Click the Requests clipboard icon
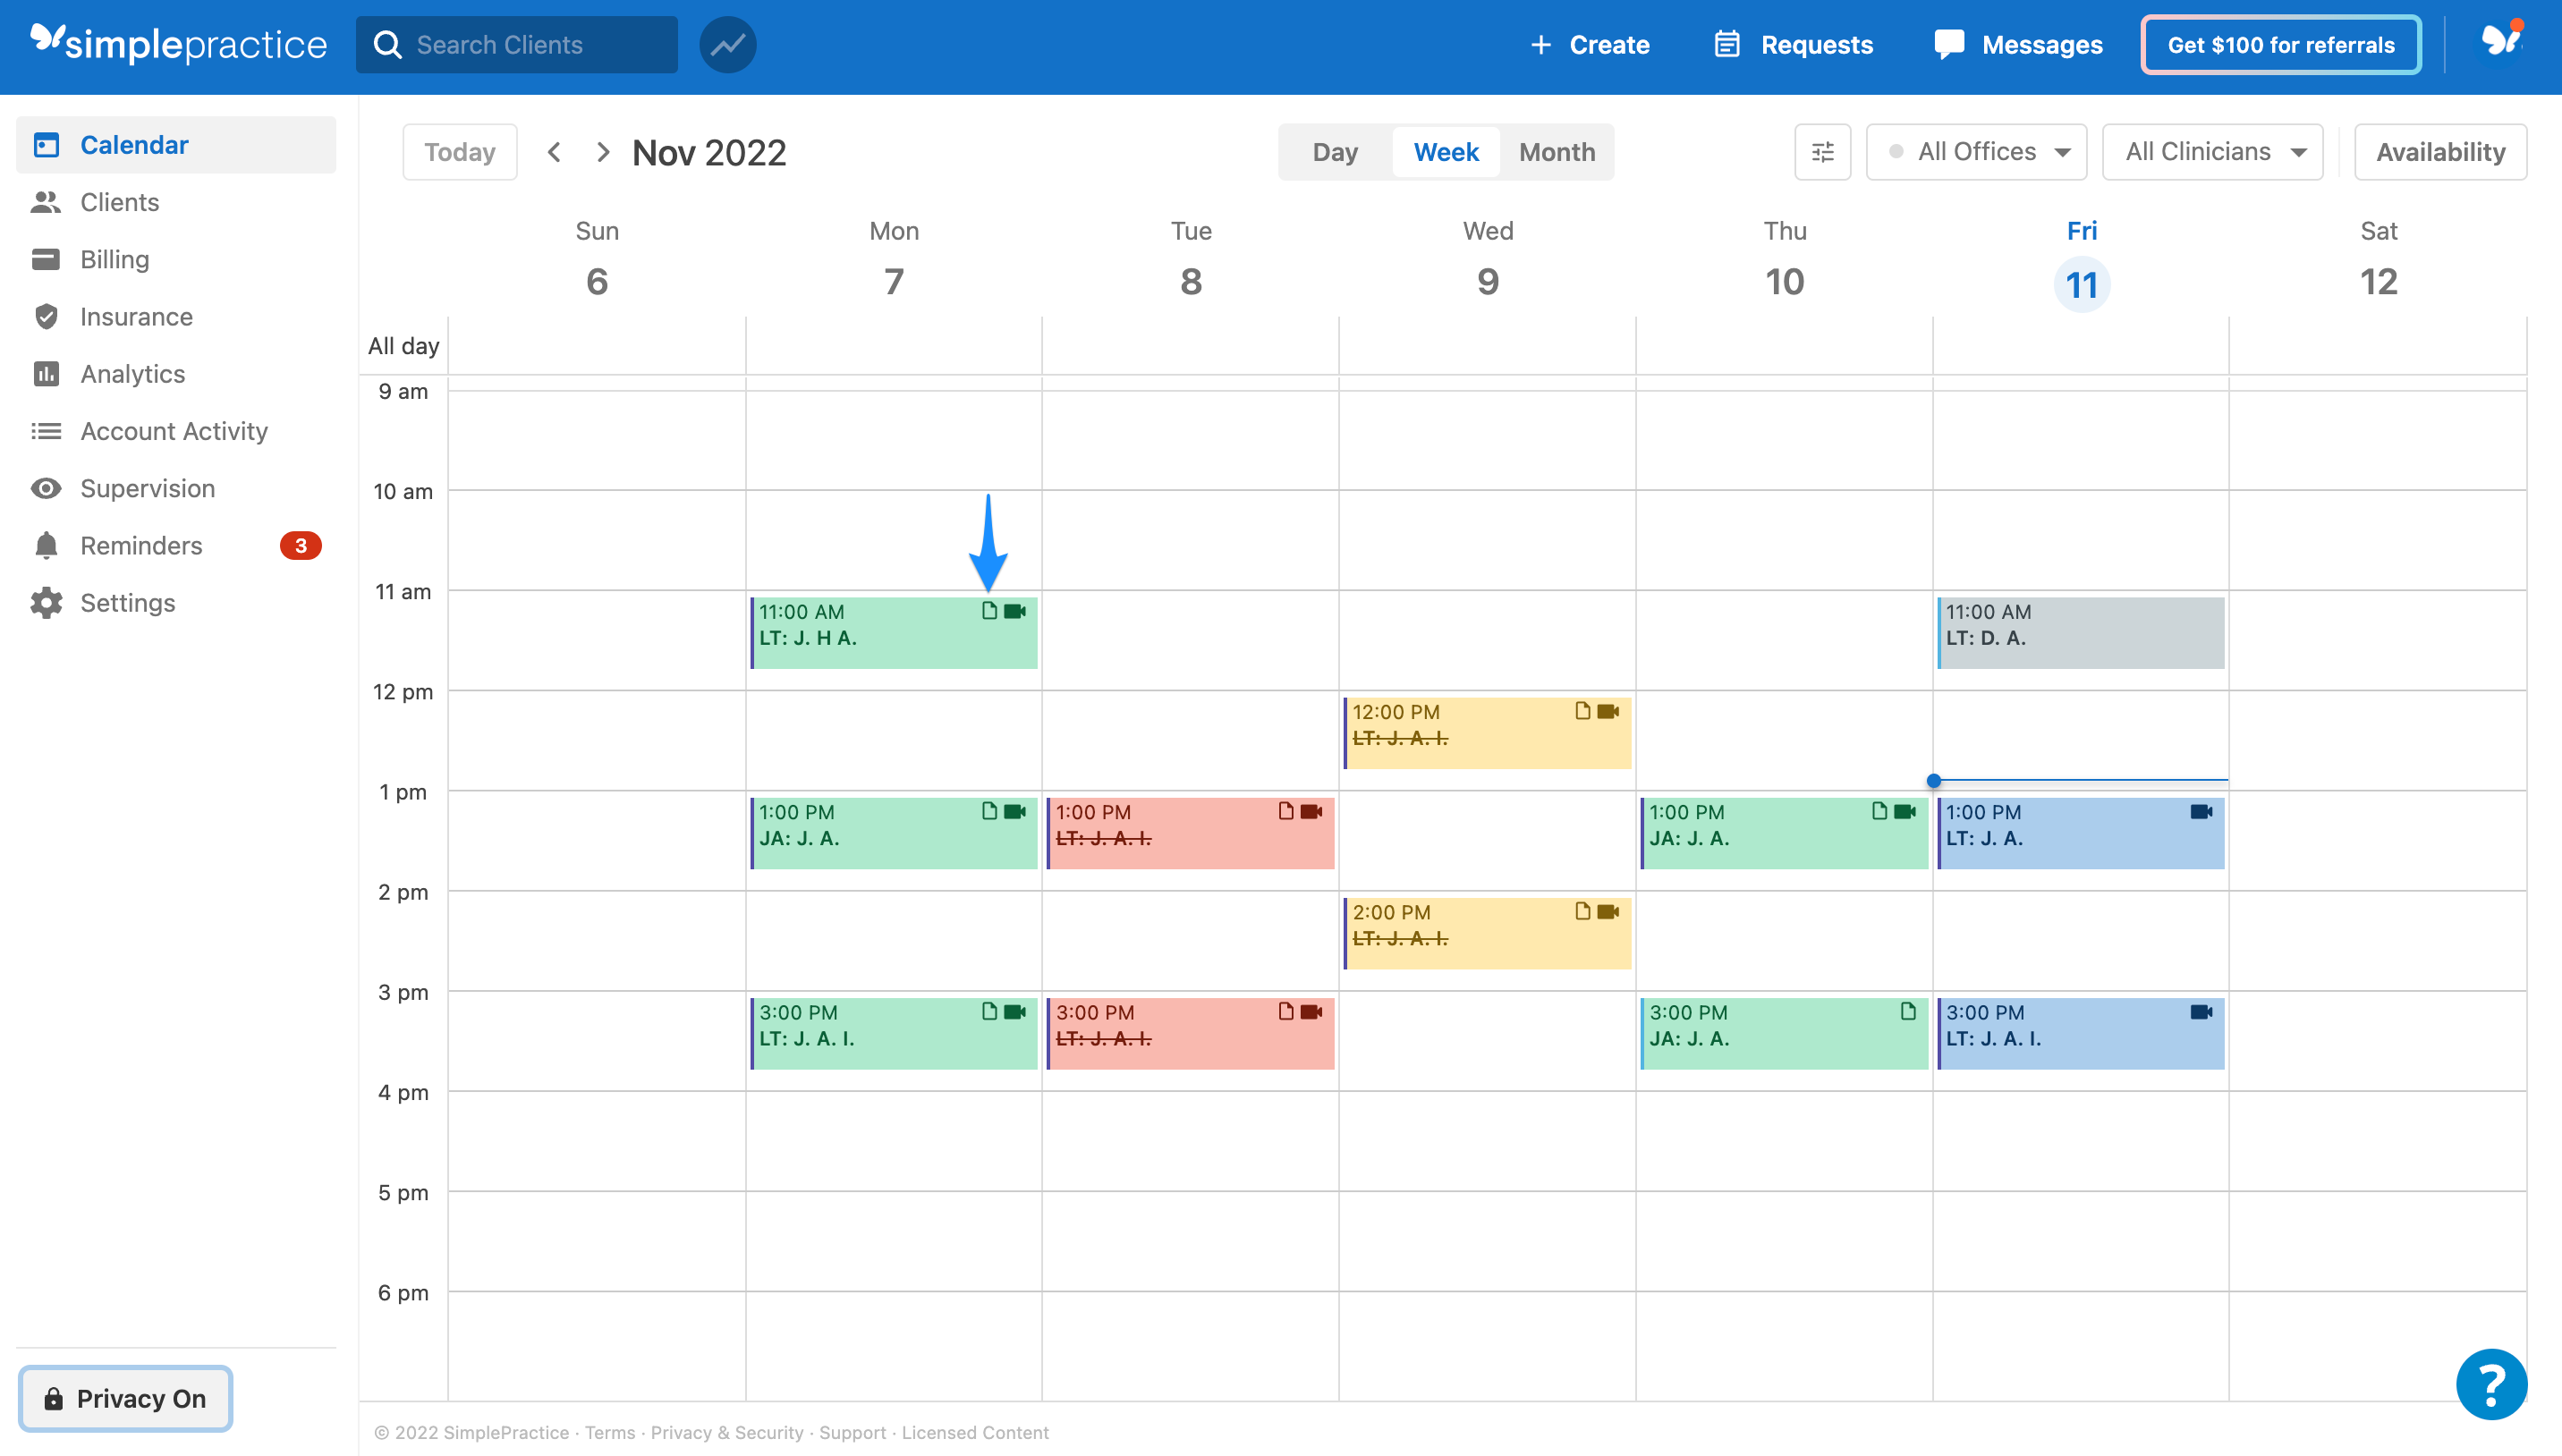This screenshot has width=2562, height=1456. [x=1729, y=44]
